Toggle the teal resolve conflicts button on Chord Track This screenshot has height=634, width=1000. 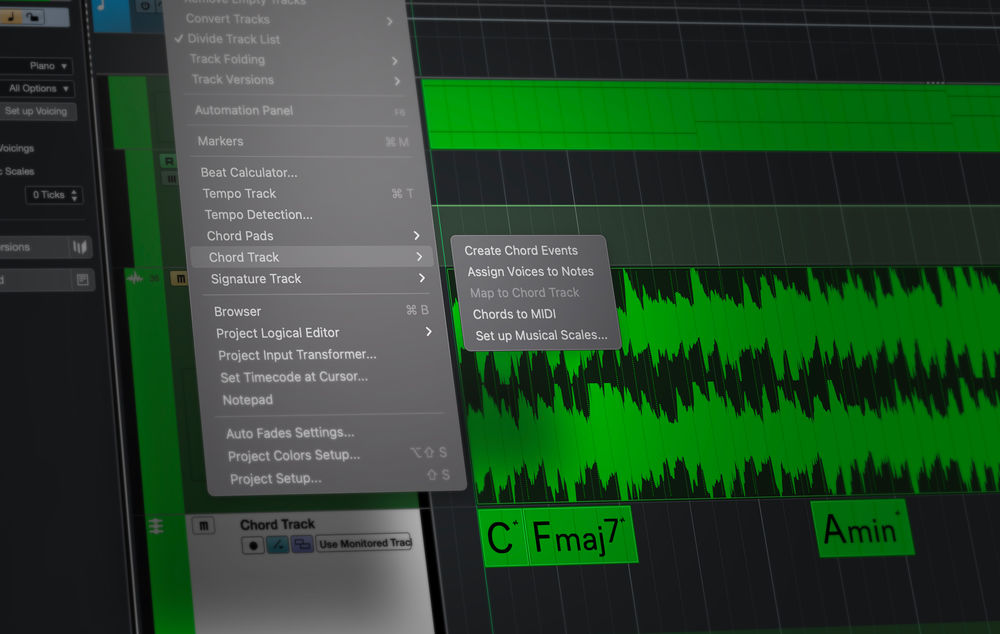click(278, 545)
